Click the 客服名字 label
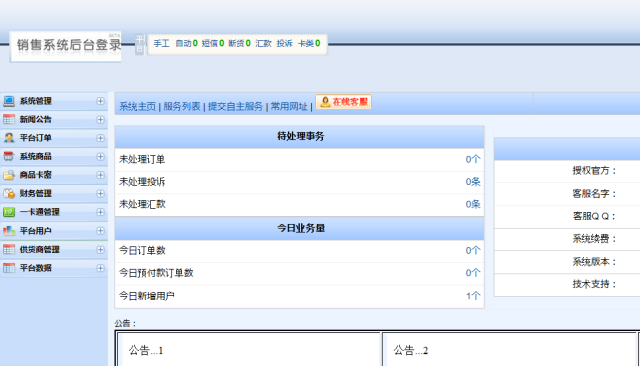Viewport: 640px width, 366px height. (594, 193)
